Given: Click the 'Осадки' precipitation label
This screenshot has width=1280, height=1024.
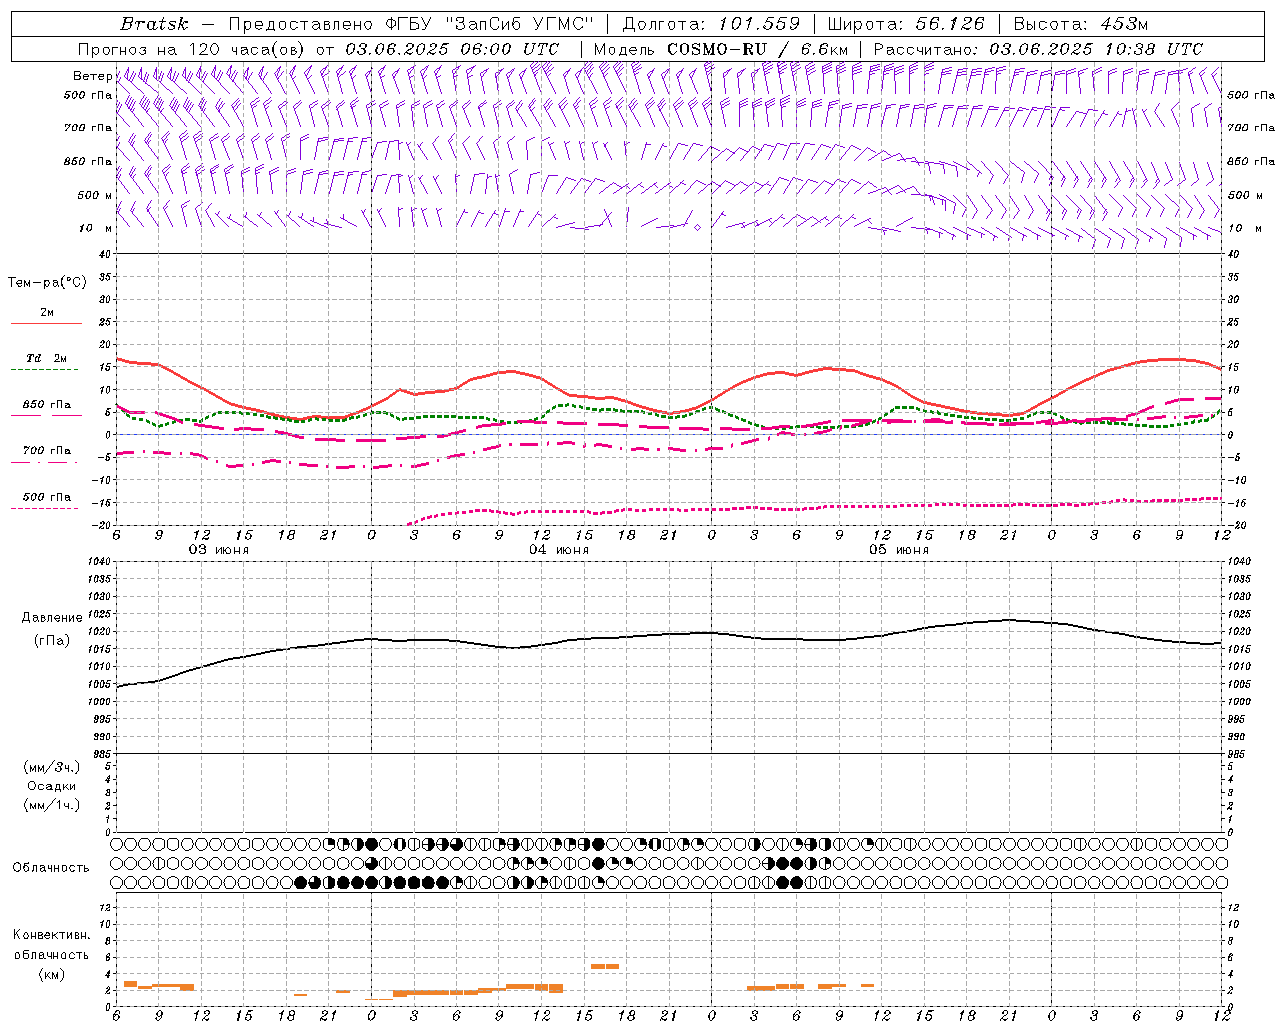Looking at the screenshot, I should pos(52,786).
